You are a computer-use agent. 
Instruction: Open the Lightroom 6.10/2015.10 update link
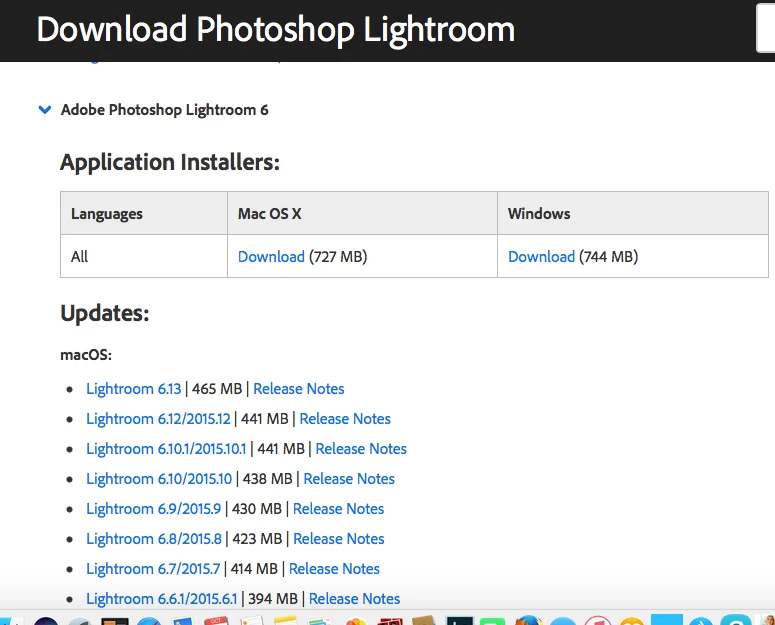(x=159, y=479)
